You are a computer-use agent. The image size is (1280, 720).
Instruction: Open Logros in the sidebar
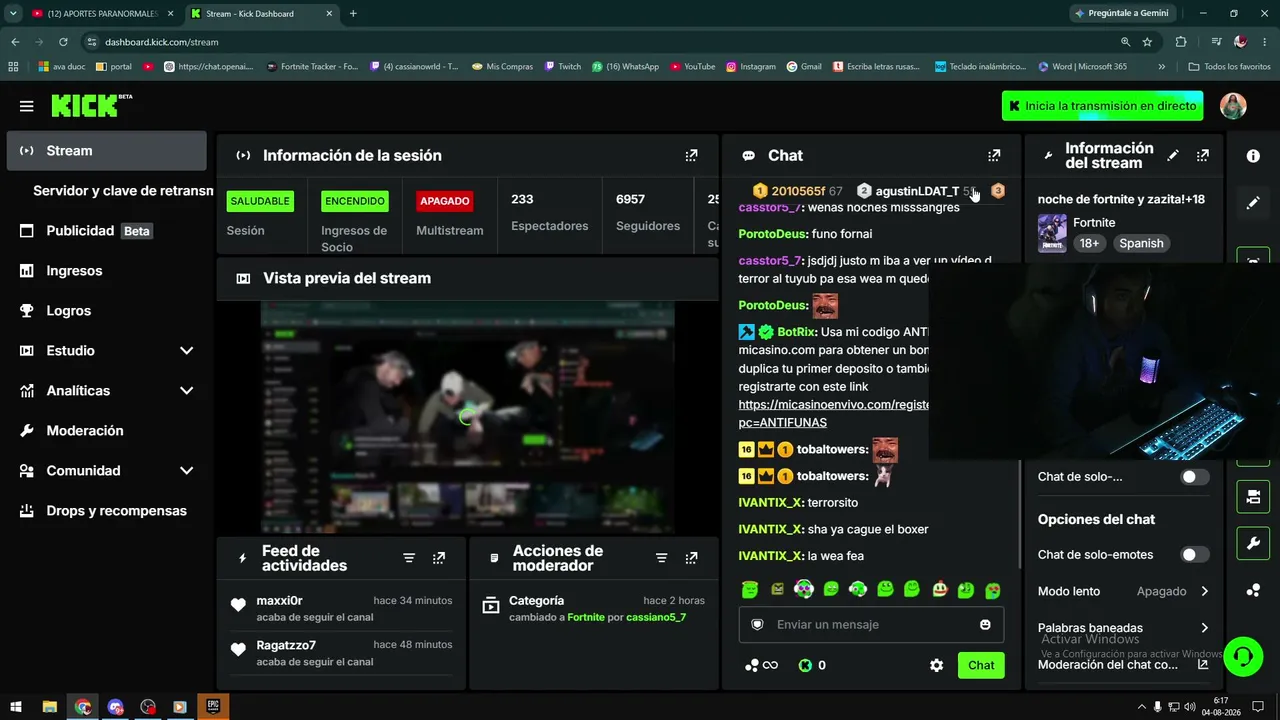[107, 311]
